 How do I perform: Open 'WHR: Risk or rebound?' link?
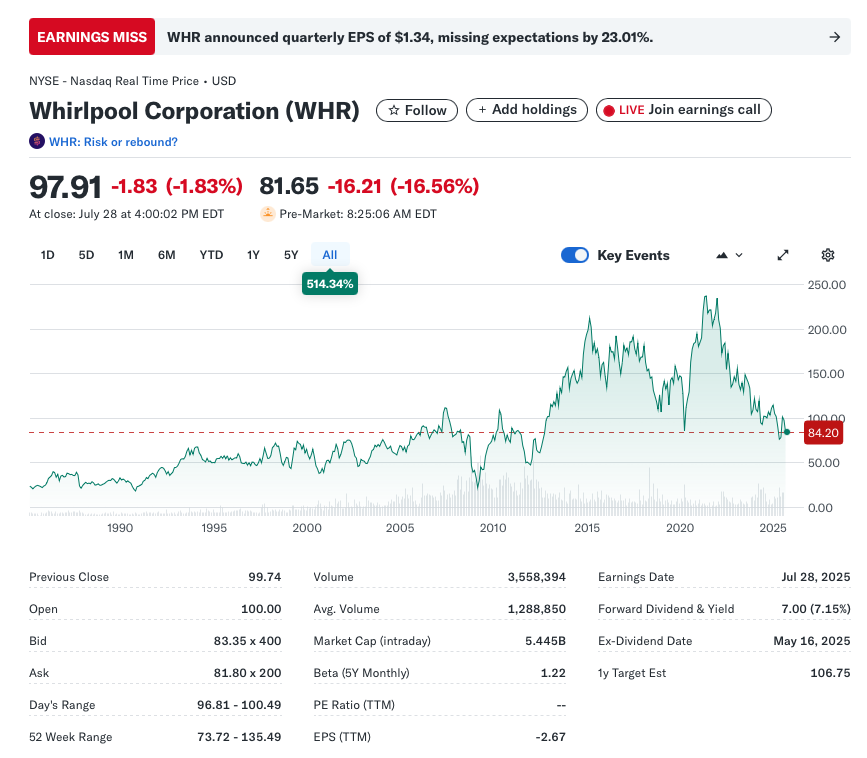click(113, 142)
